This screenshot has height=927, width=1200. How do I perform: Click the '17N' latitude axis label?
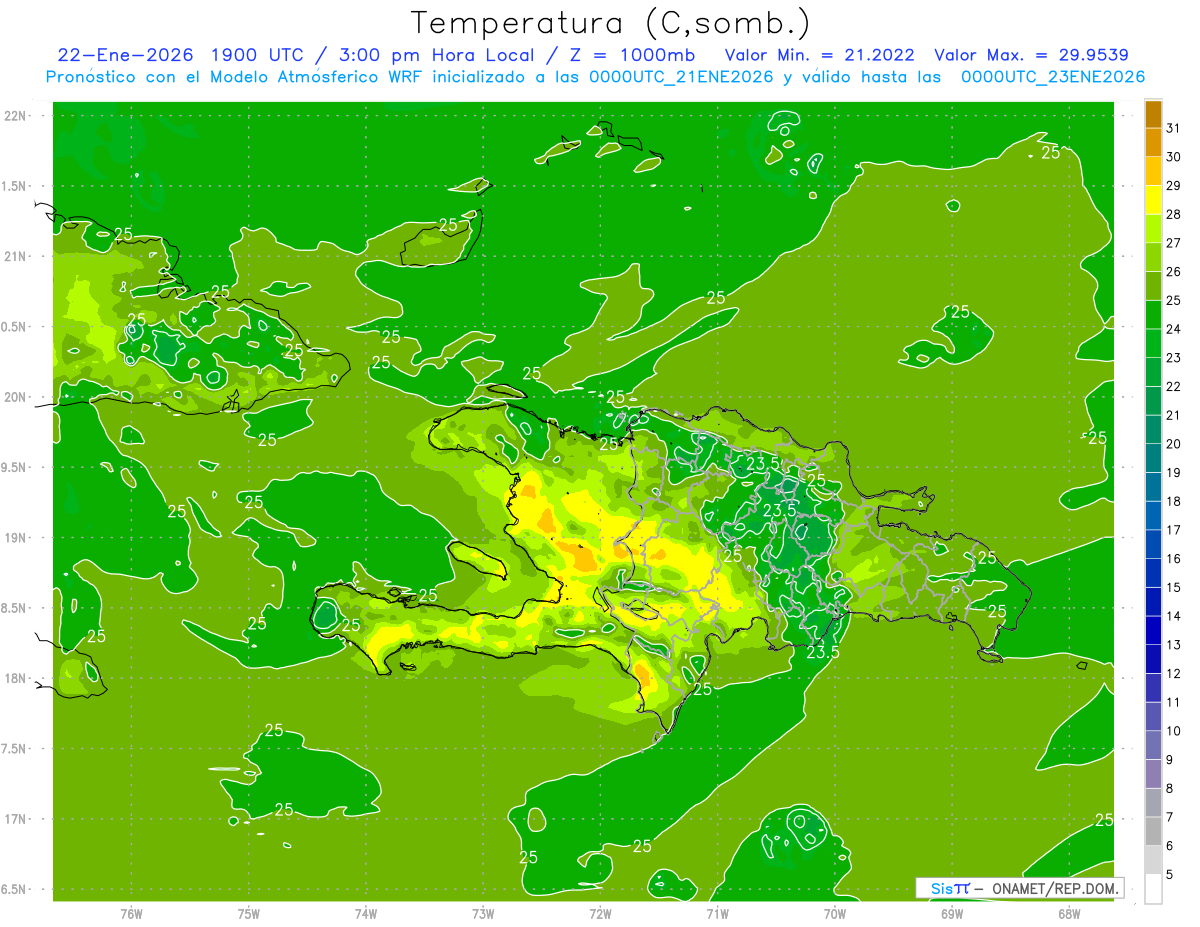[x=15, y=819]
